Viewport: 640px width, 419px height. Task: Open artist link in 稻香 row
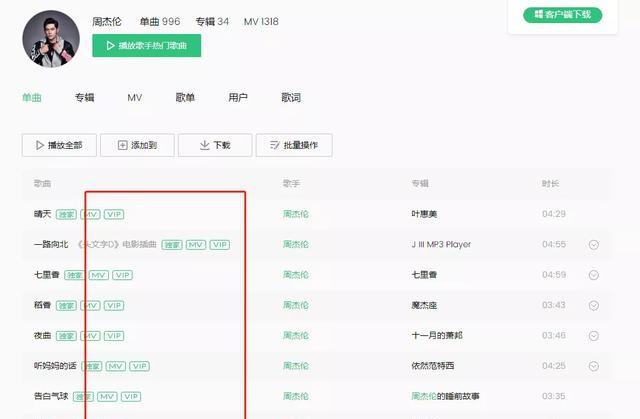pyautogui.click(x=296, y=305)
